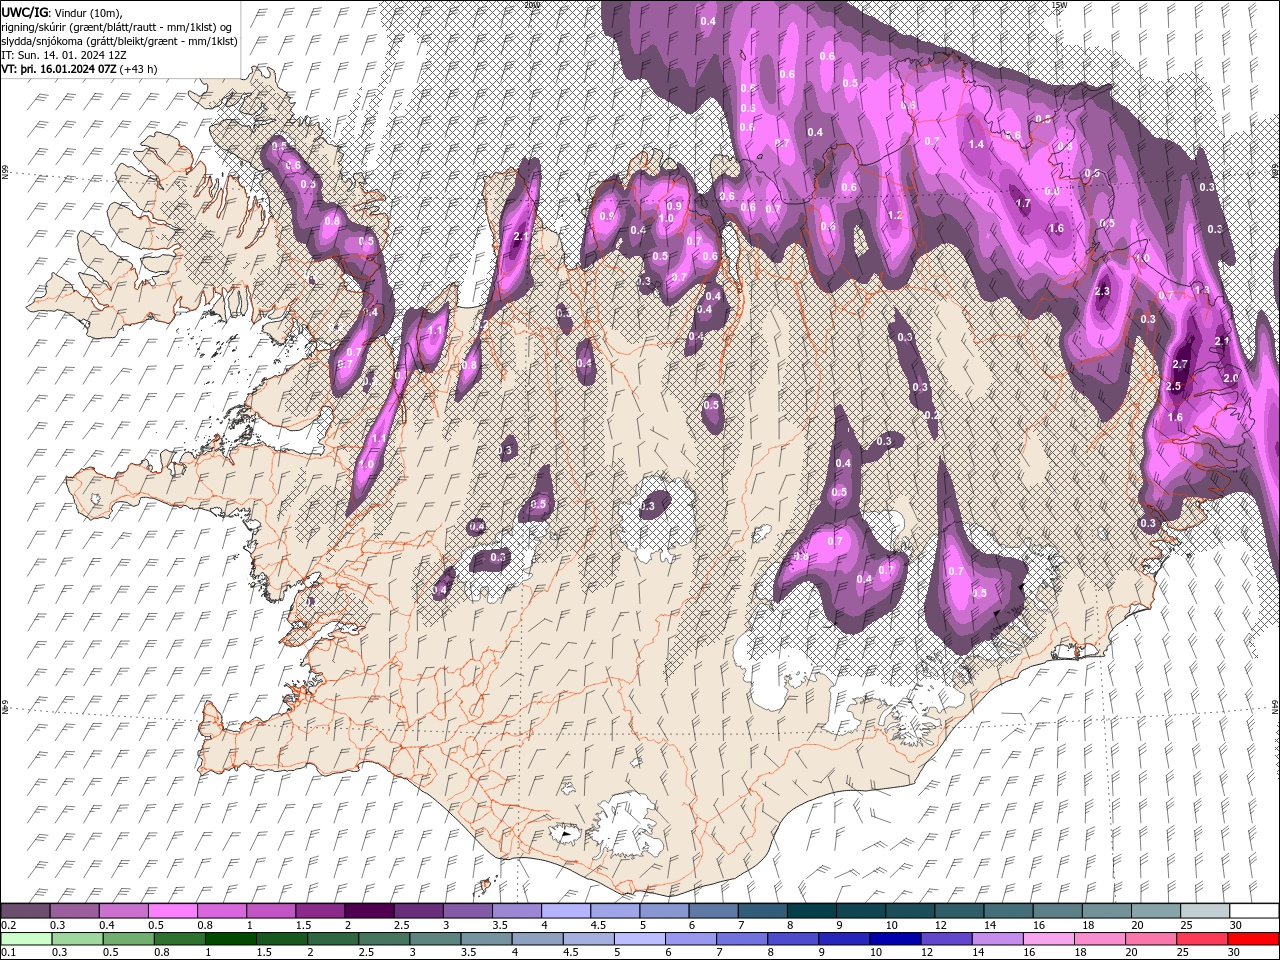Screen dimensions: 1280x960
Task: Click the dark mauve 0.2–0.3 swatch in the upper snow scale
Action: [25, 910]
